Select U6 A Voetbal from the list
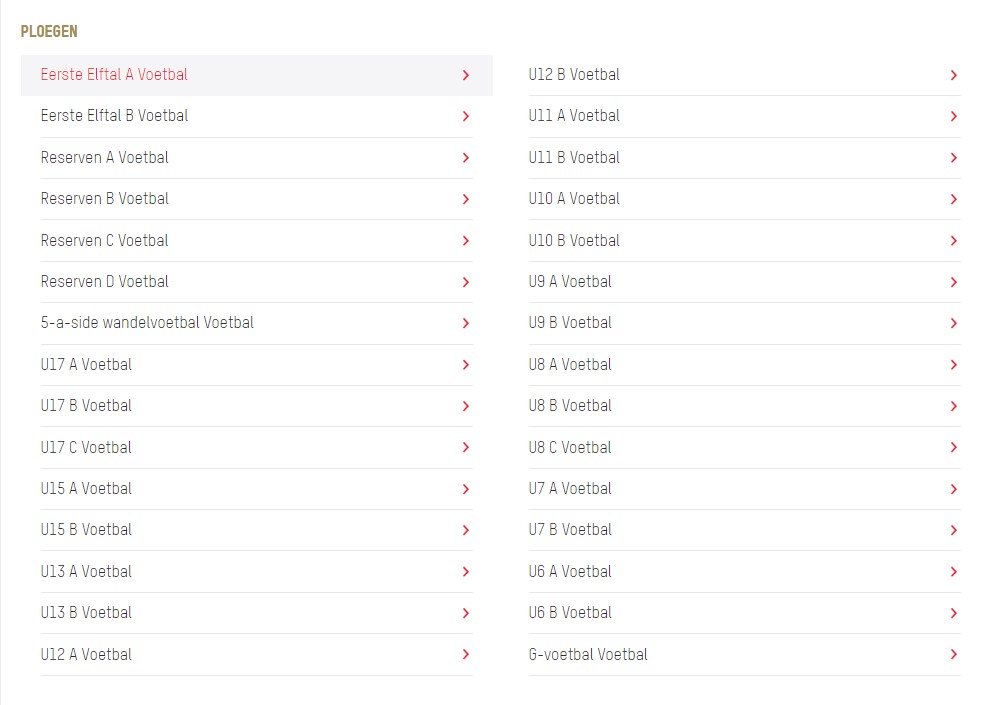The image size is (997, 705). 744,572
